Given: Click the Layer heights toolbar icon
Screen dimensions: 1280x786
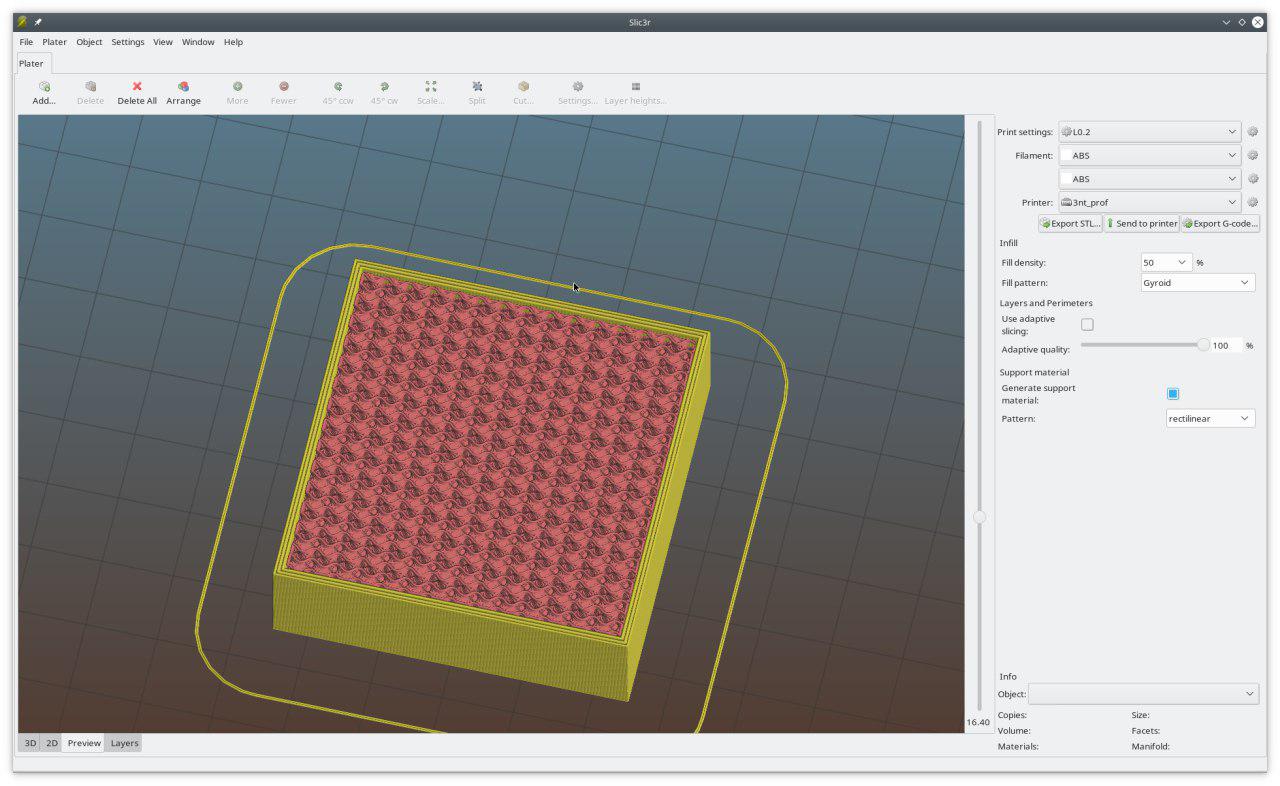Looking at the screenshot, I should click(x=635, y=87).
